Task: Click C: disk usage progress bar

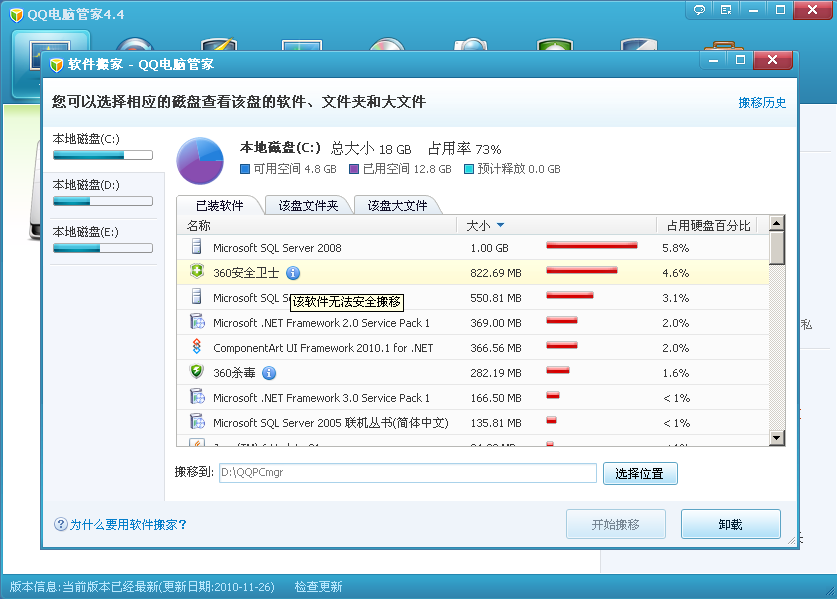Action: (x=102, y=155)
